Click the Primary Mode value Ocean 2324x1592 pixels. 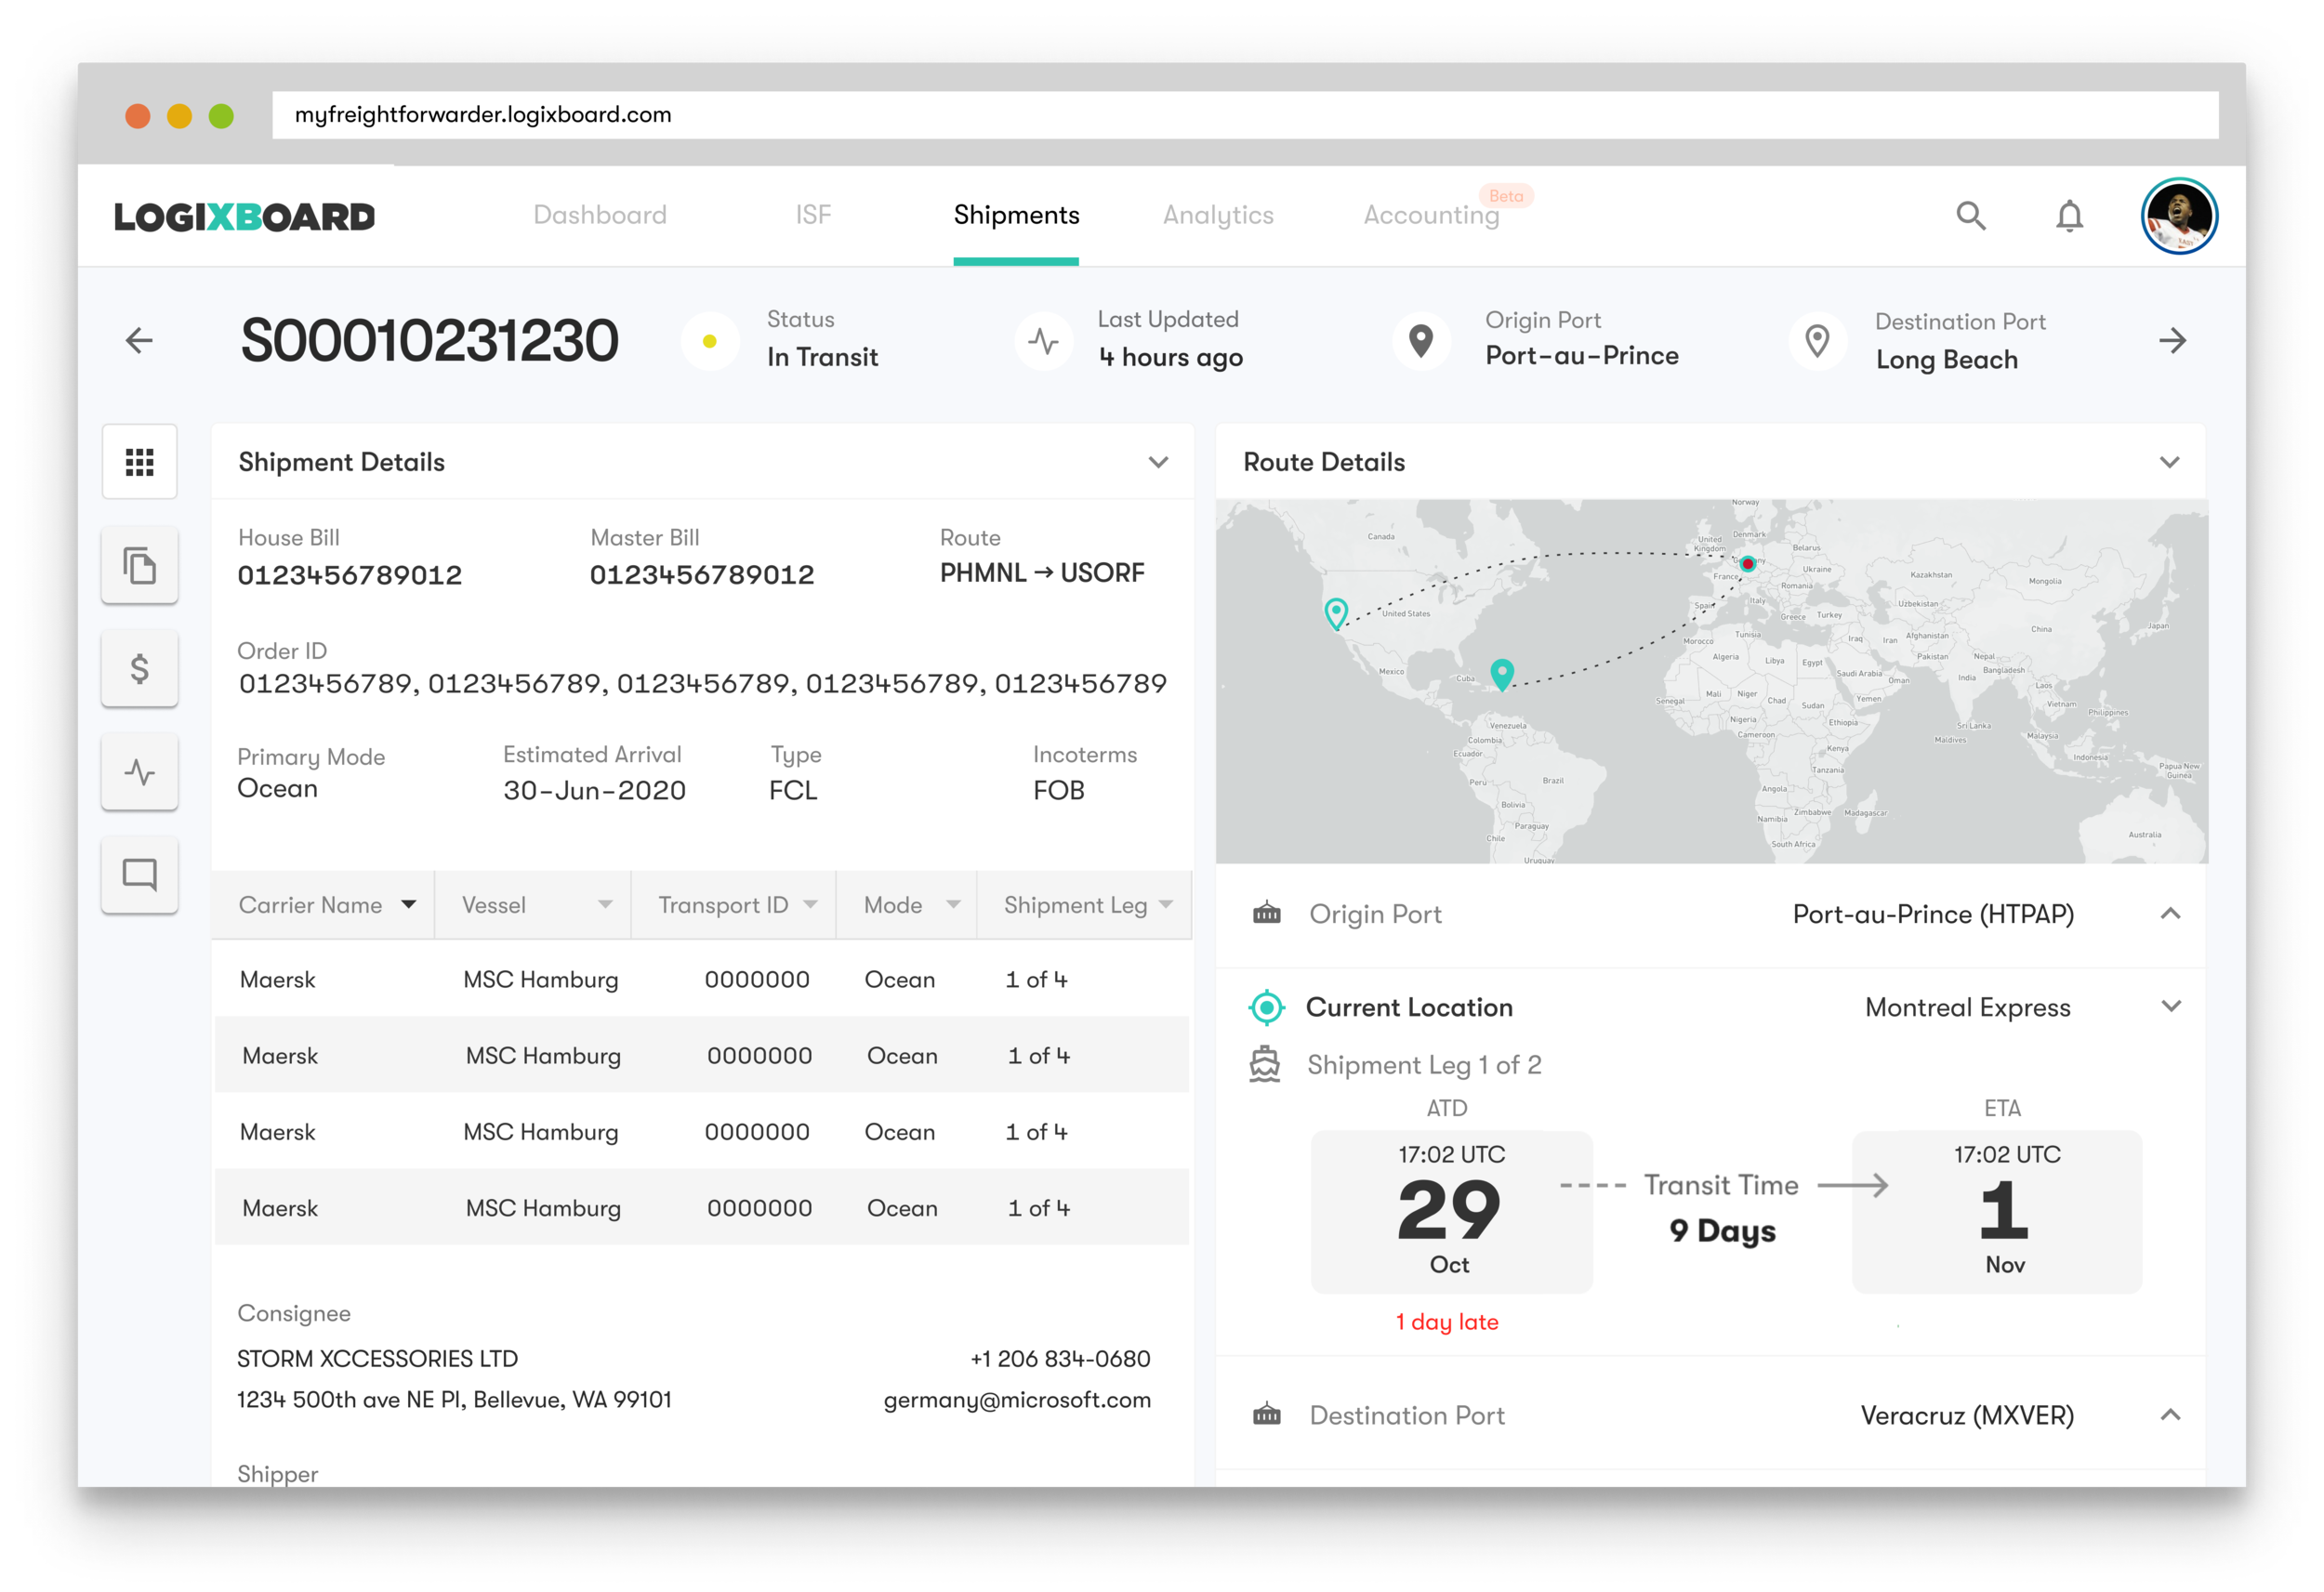pos(277,789)
